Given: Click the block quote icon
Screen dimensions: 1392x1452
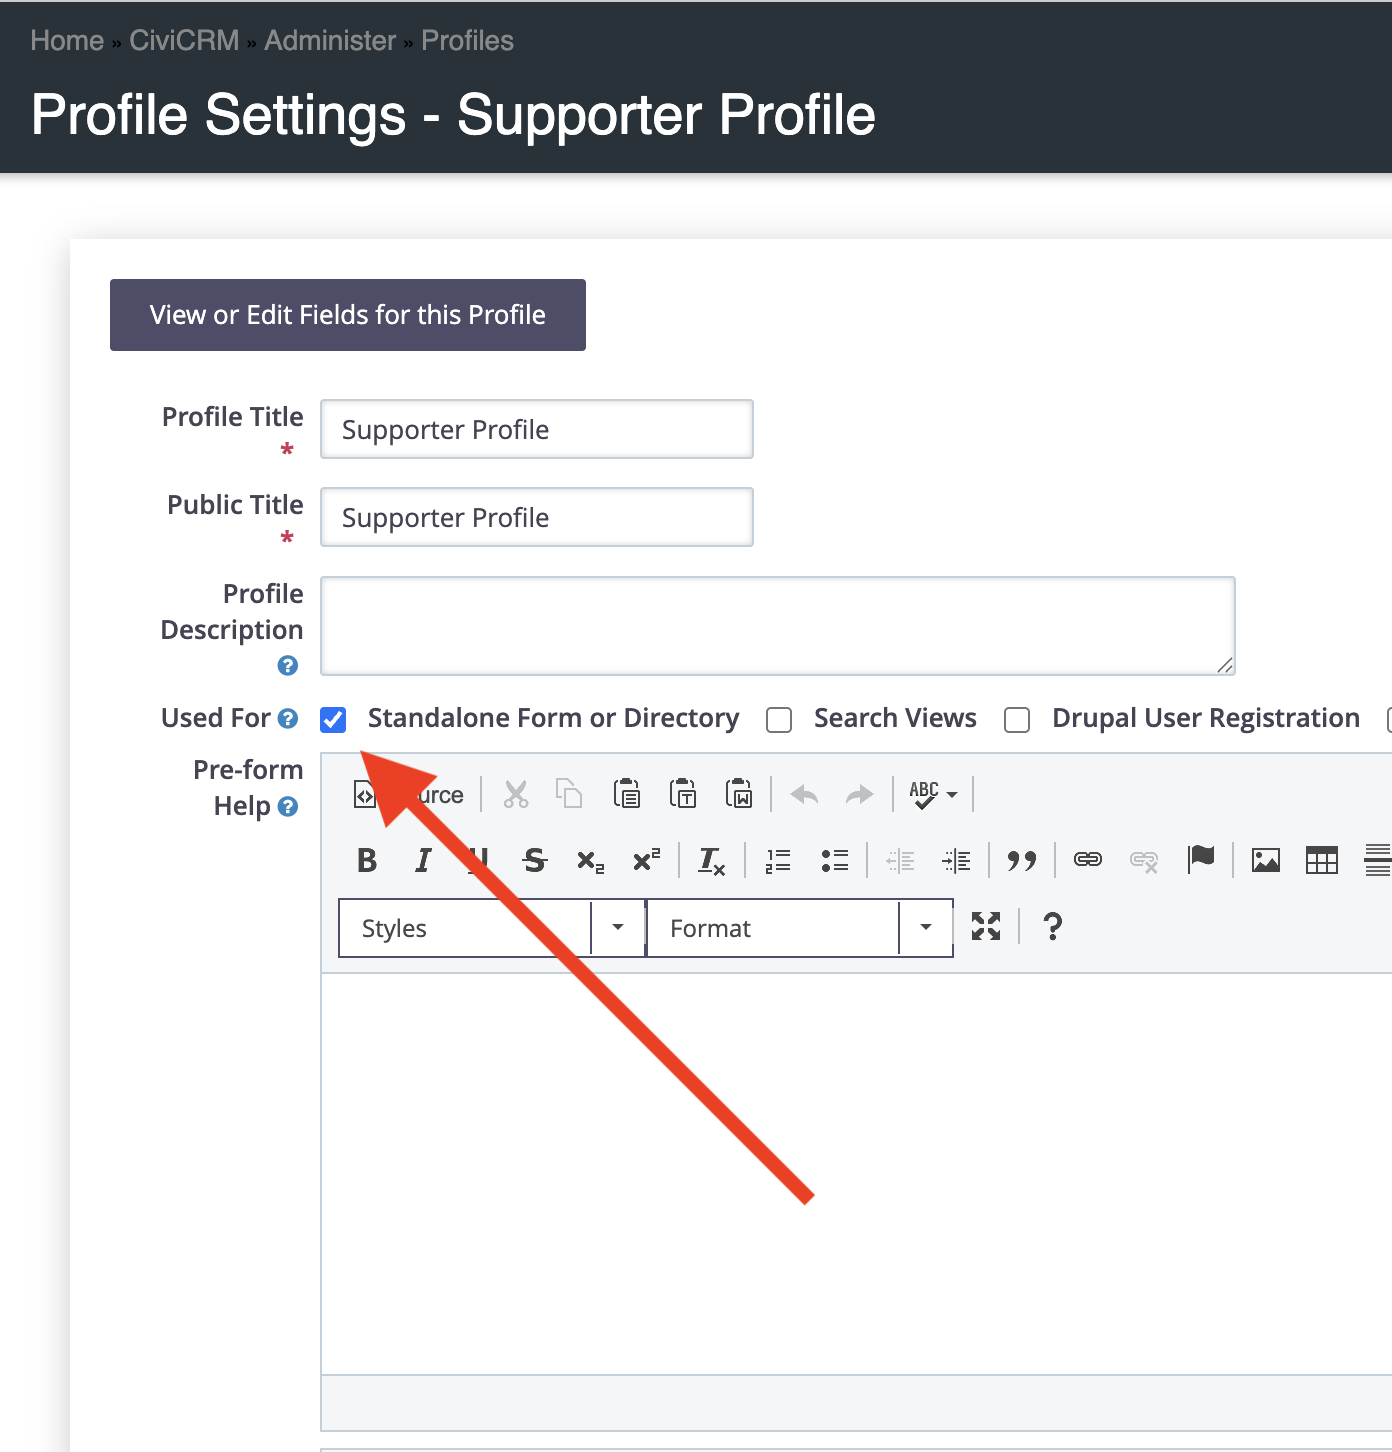Looking at the screenshot, I should [1021, 860].
